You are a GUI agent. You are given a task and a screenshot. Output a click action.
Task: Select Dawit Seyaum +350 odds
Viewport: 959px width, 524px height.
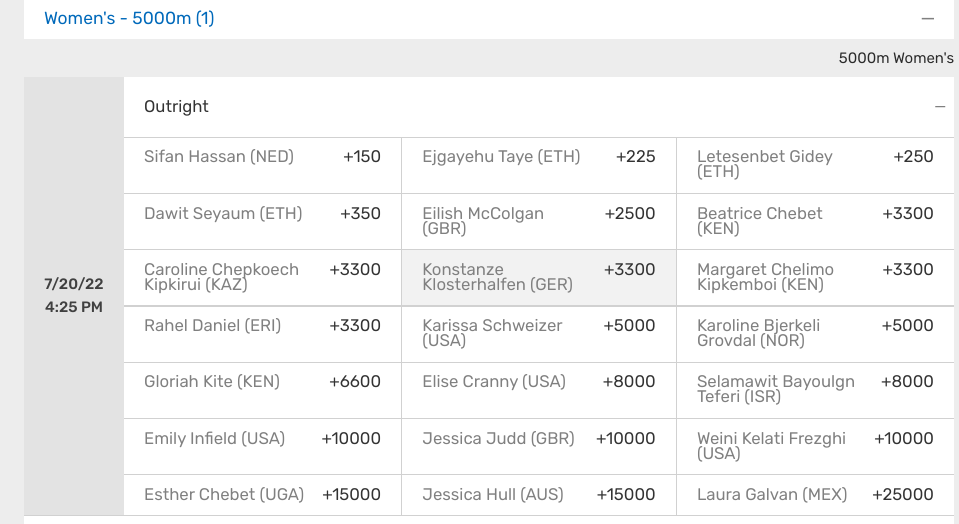pos(262,221)
